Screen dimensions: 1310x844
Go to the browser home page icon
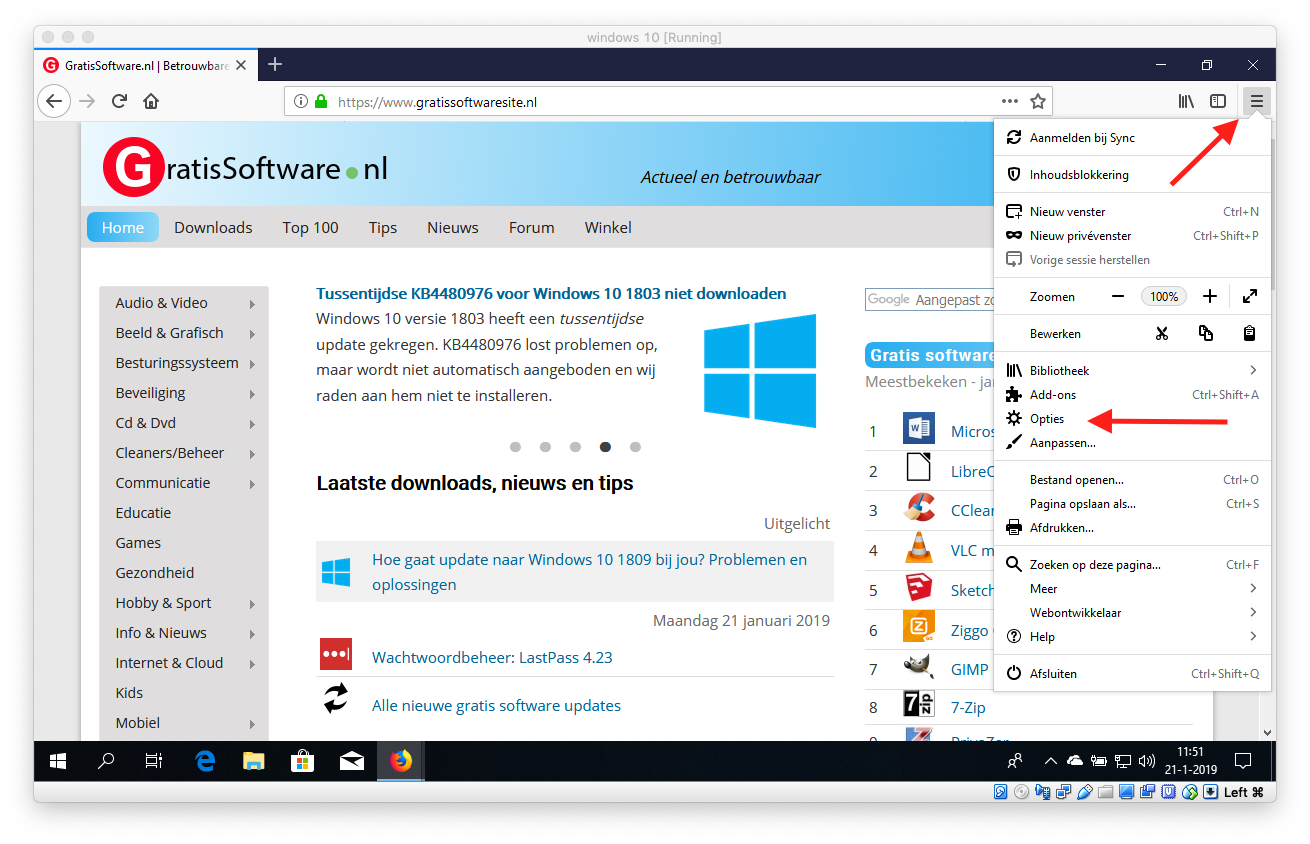(x=151, y=101)
